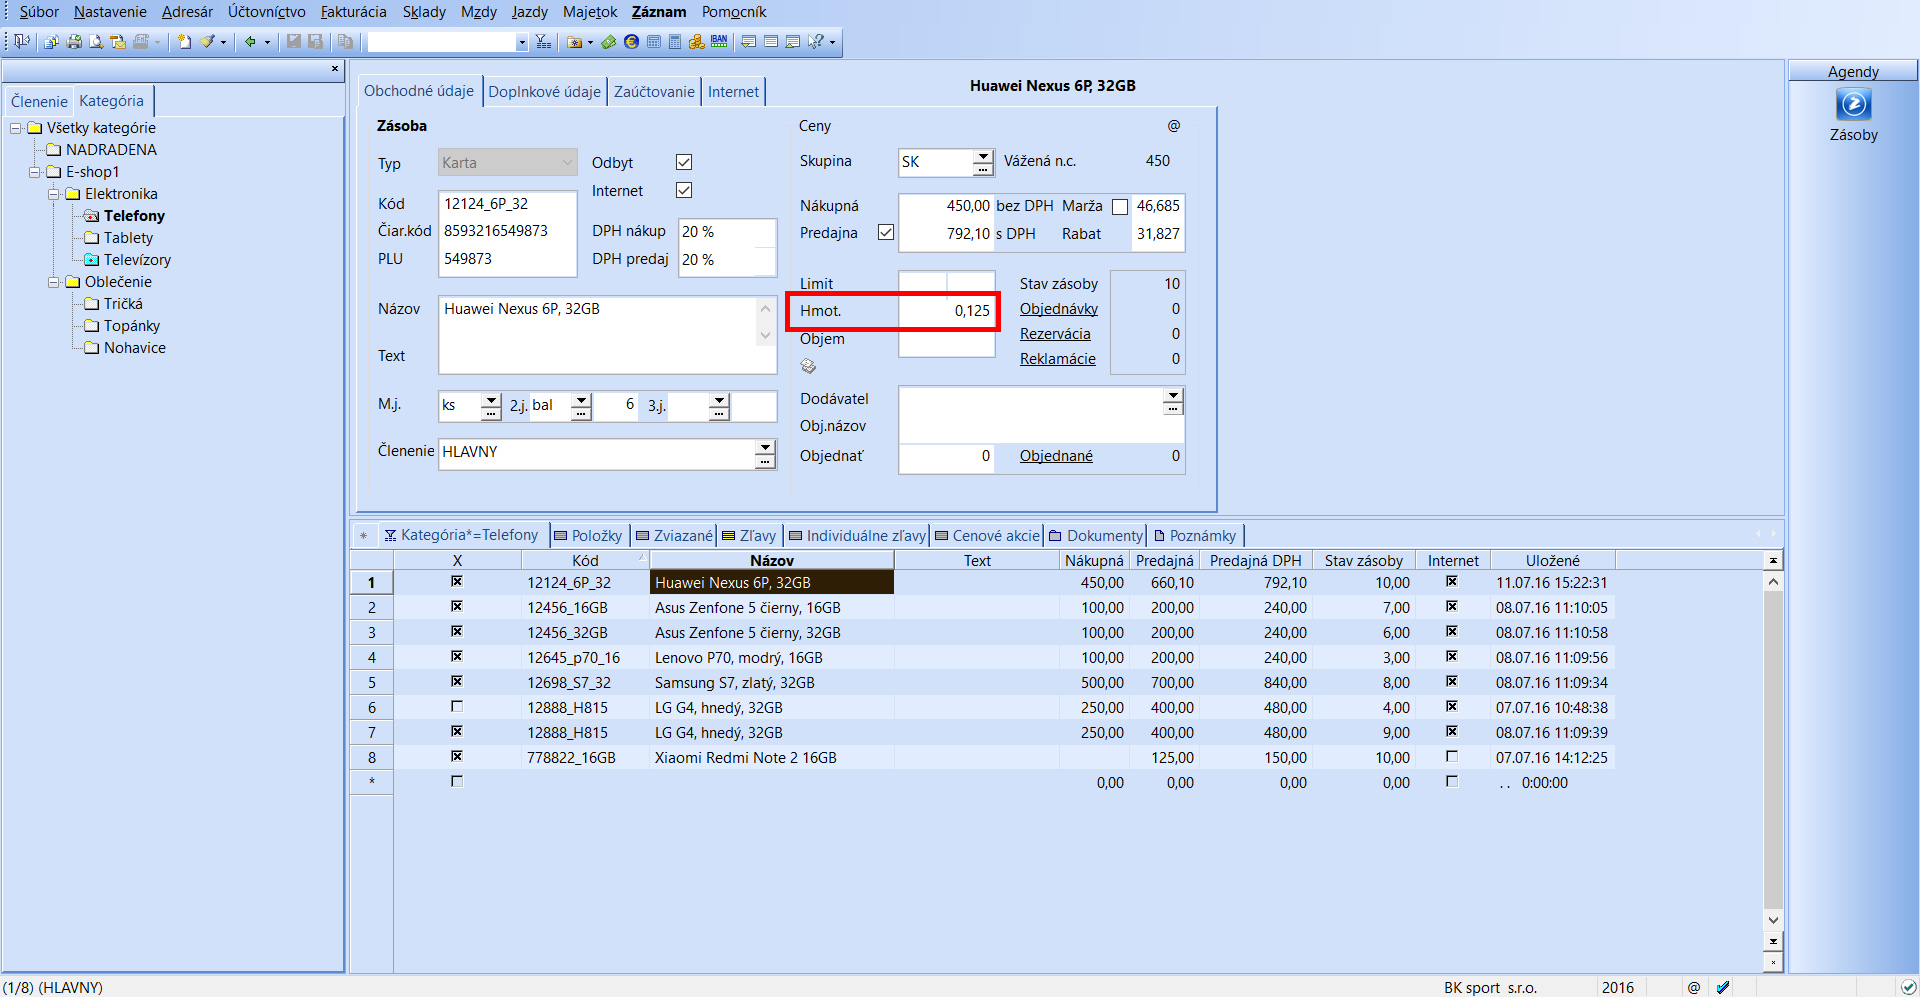
Task: Open the Reklamácie link
Action: coord(1058,359)
